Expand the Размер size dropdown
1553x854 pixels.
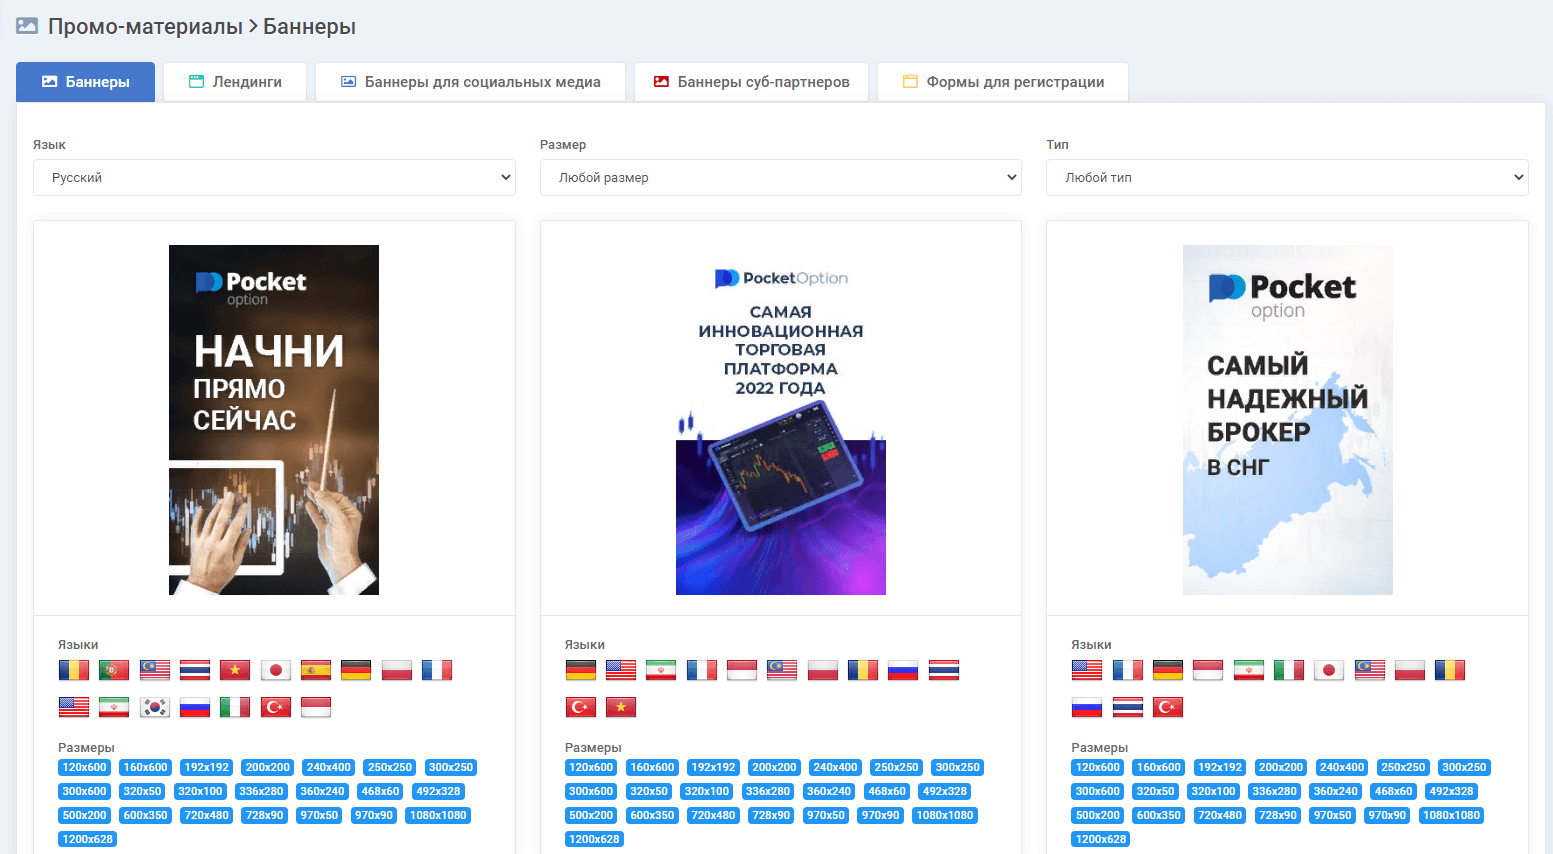780,178
